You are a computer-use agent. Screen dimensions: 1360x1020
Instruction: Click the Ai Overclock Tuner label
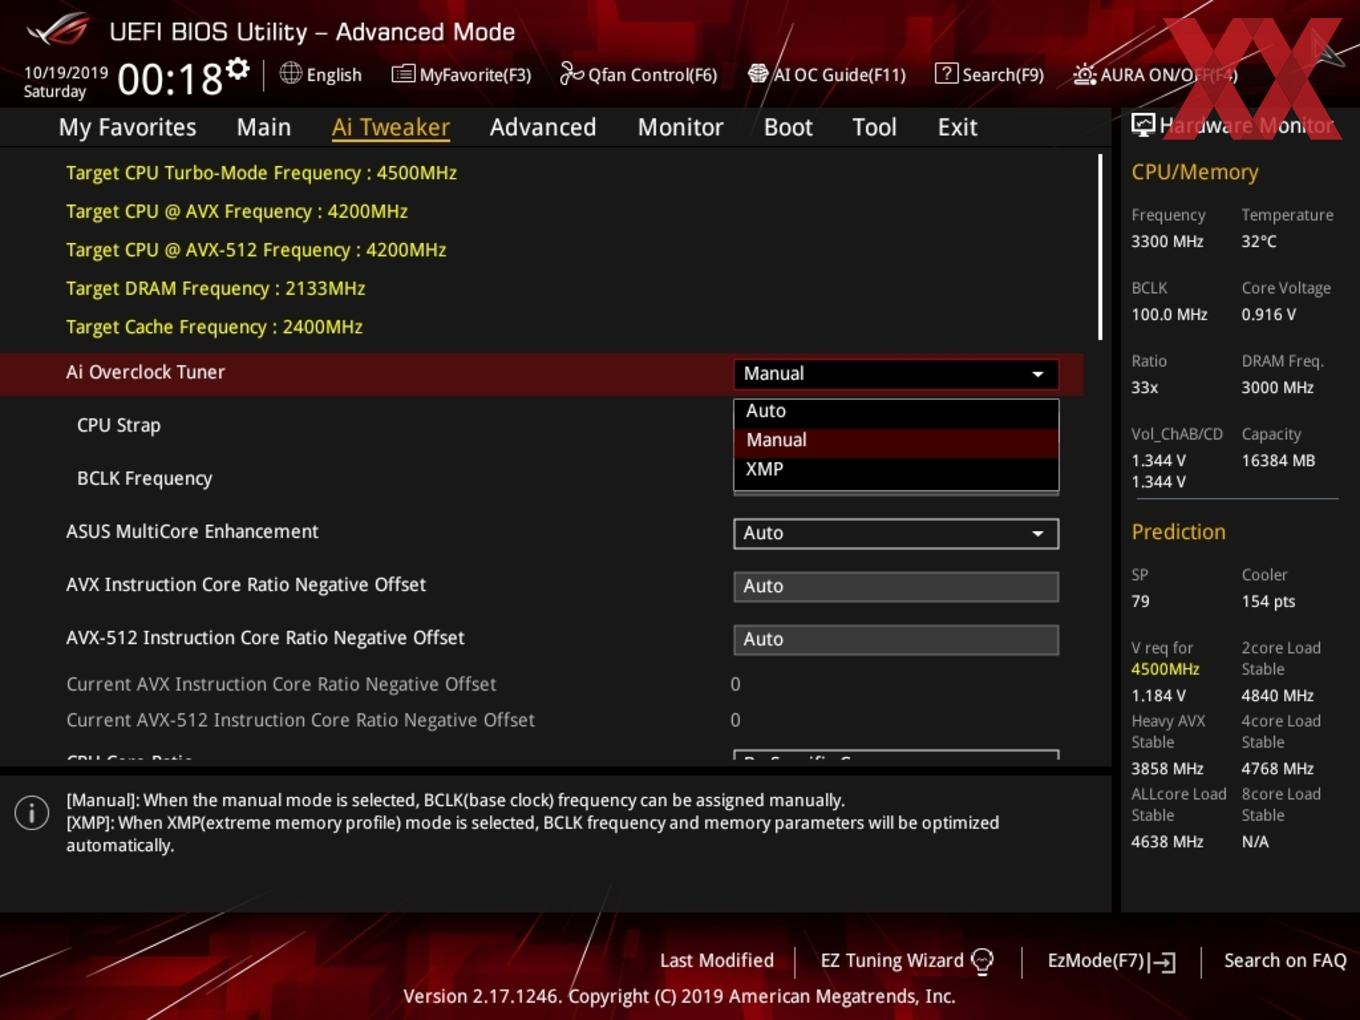(145, 372)
